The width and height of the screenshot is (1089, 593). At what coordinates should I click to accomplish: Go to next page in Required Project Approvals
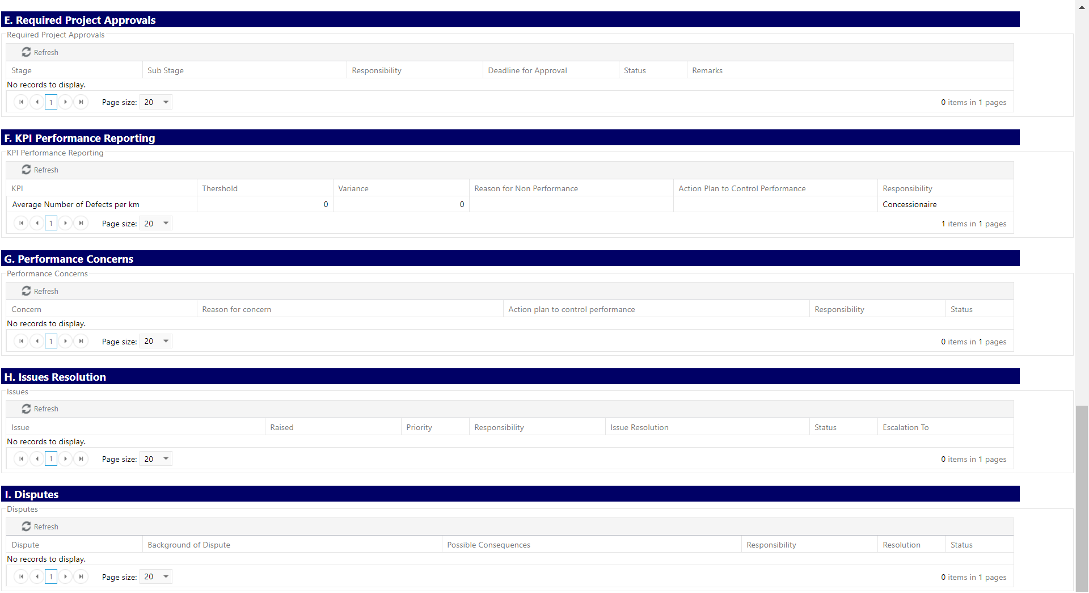point(65,102)
